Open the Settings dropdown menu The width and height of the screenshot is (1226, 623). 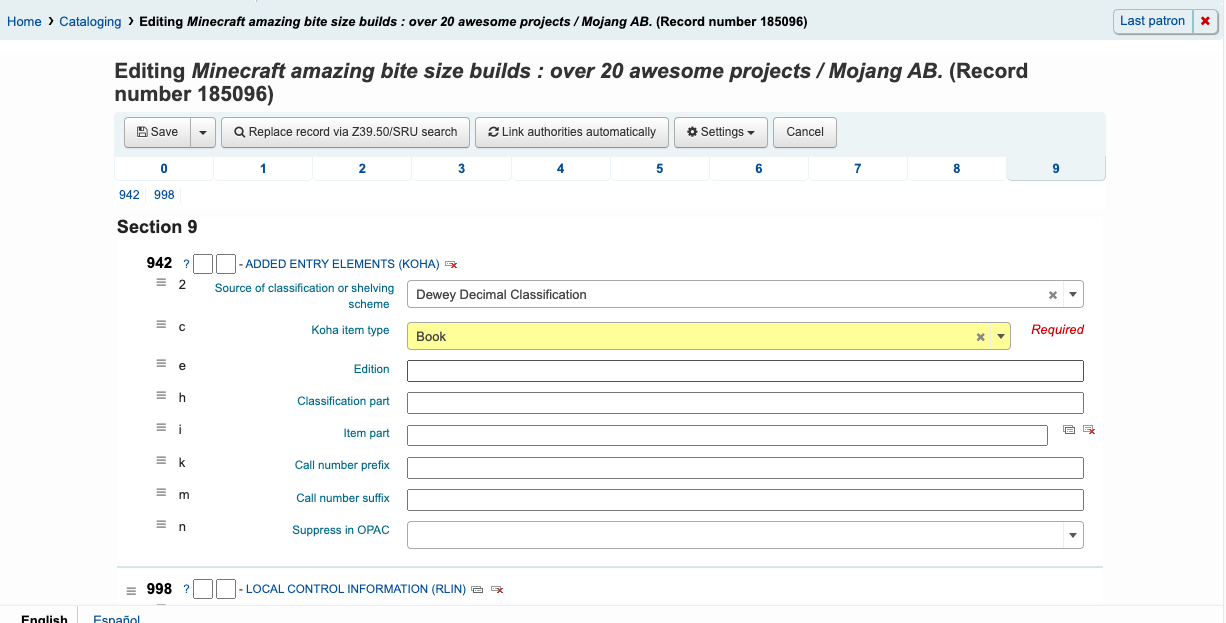[720, 132]
